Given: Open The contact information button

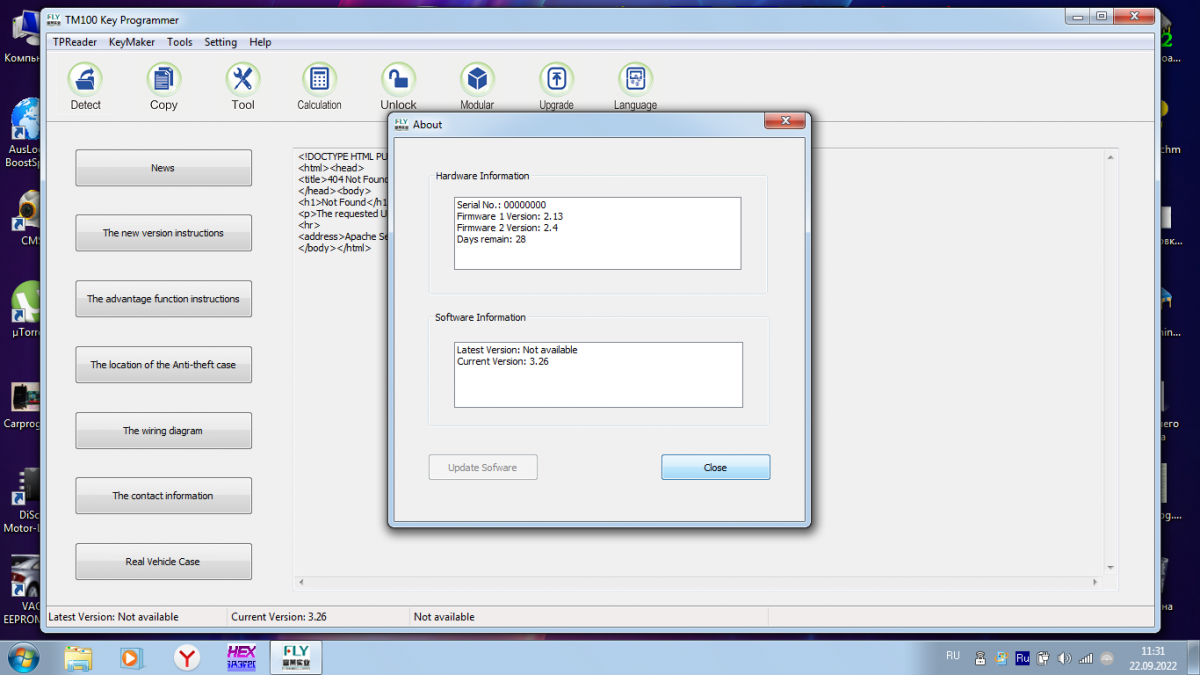Looking at the screenshot, I should (163, 496).
